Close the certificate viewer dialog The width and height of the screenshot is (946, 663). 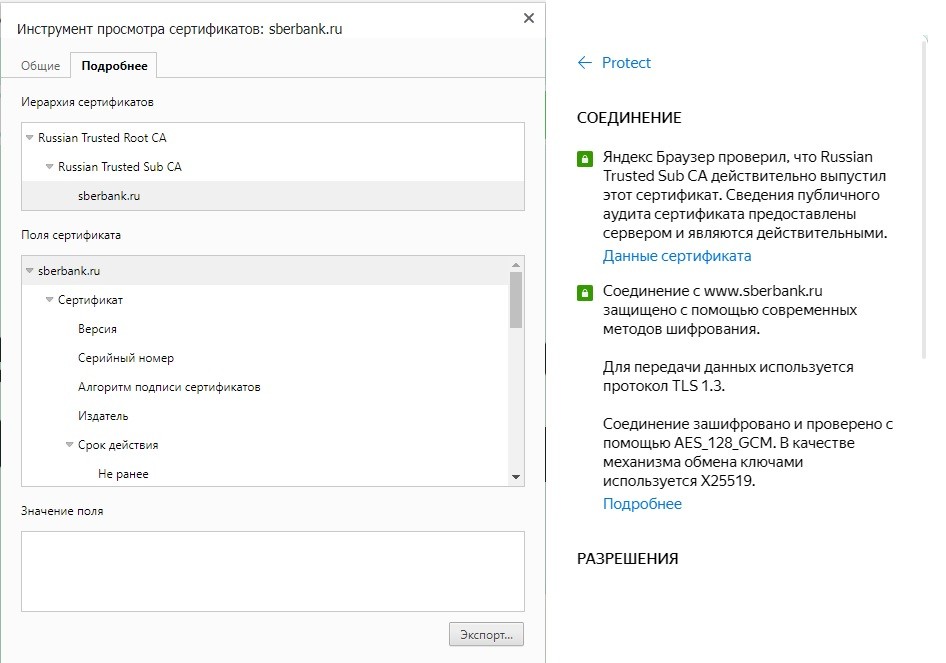coord(529,18)
